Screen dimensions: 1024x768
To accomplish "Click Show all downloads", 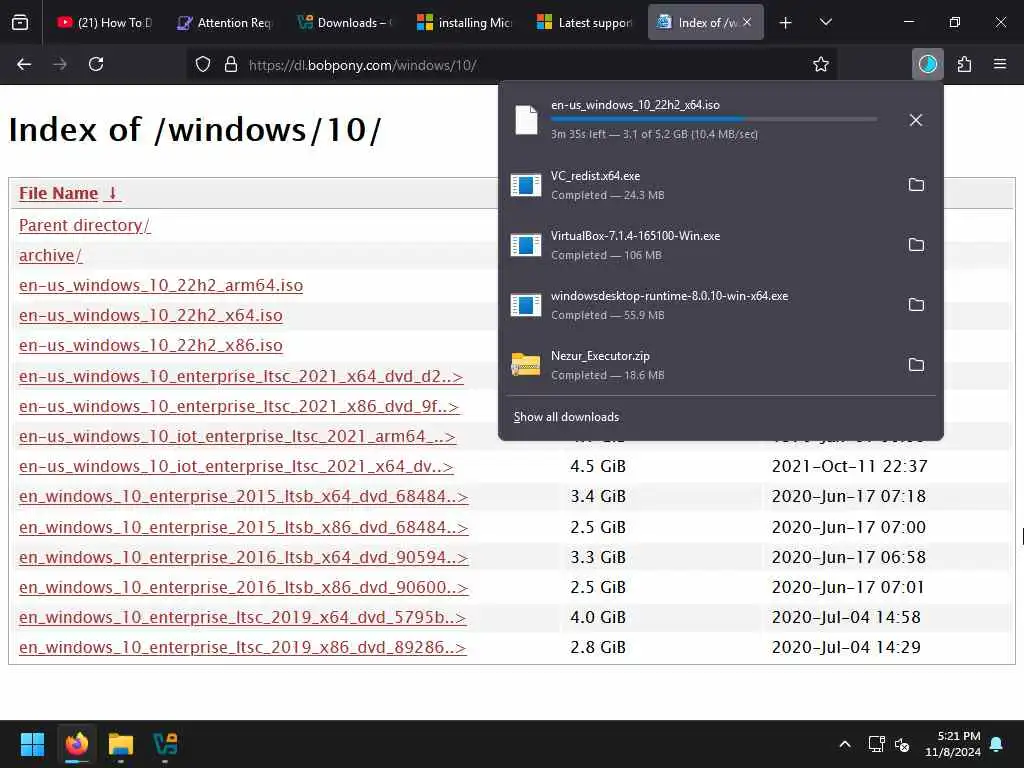I will click(566, 417).
